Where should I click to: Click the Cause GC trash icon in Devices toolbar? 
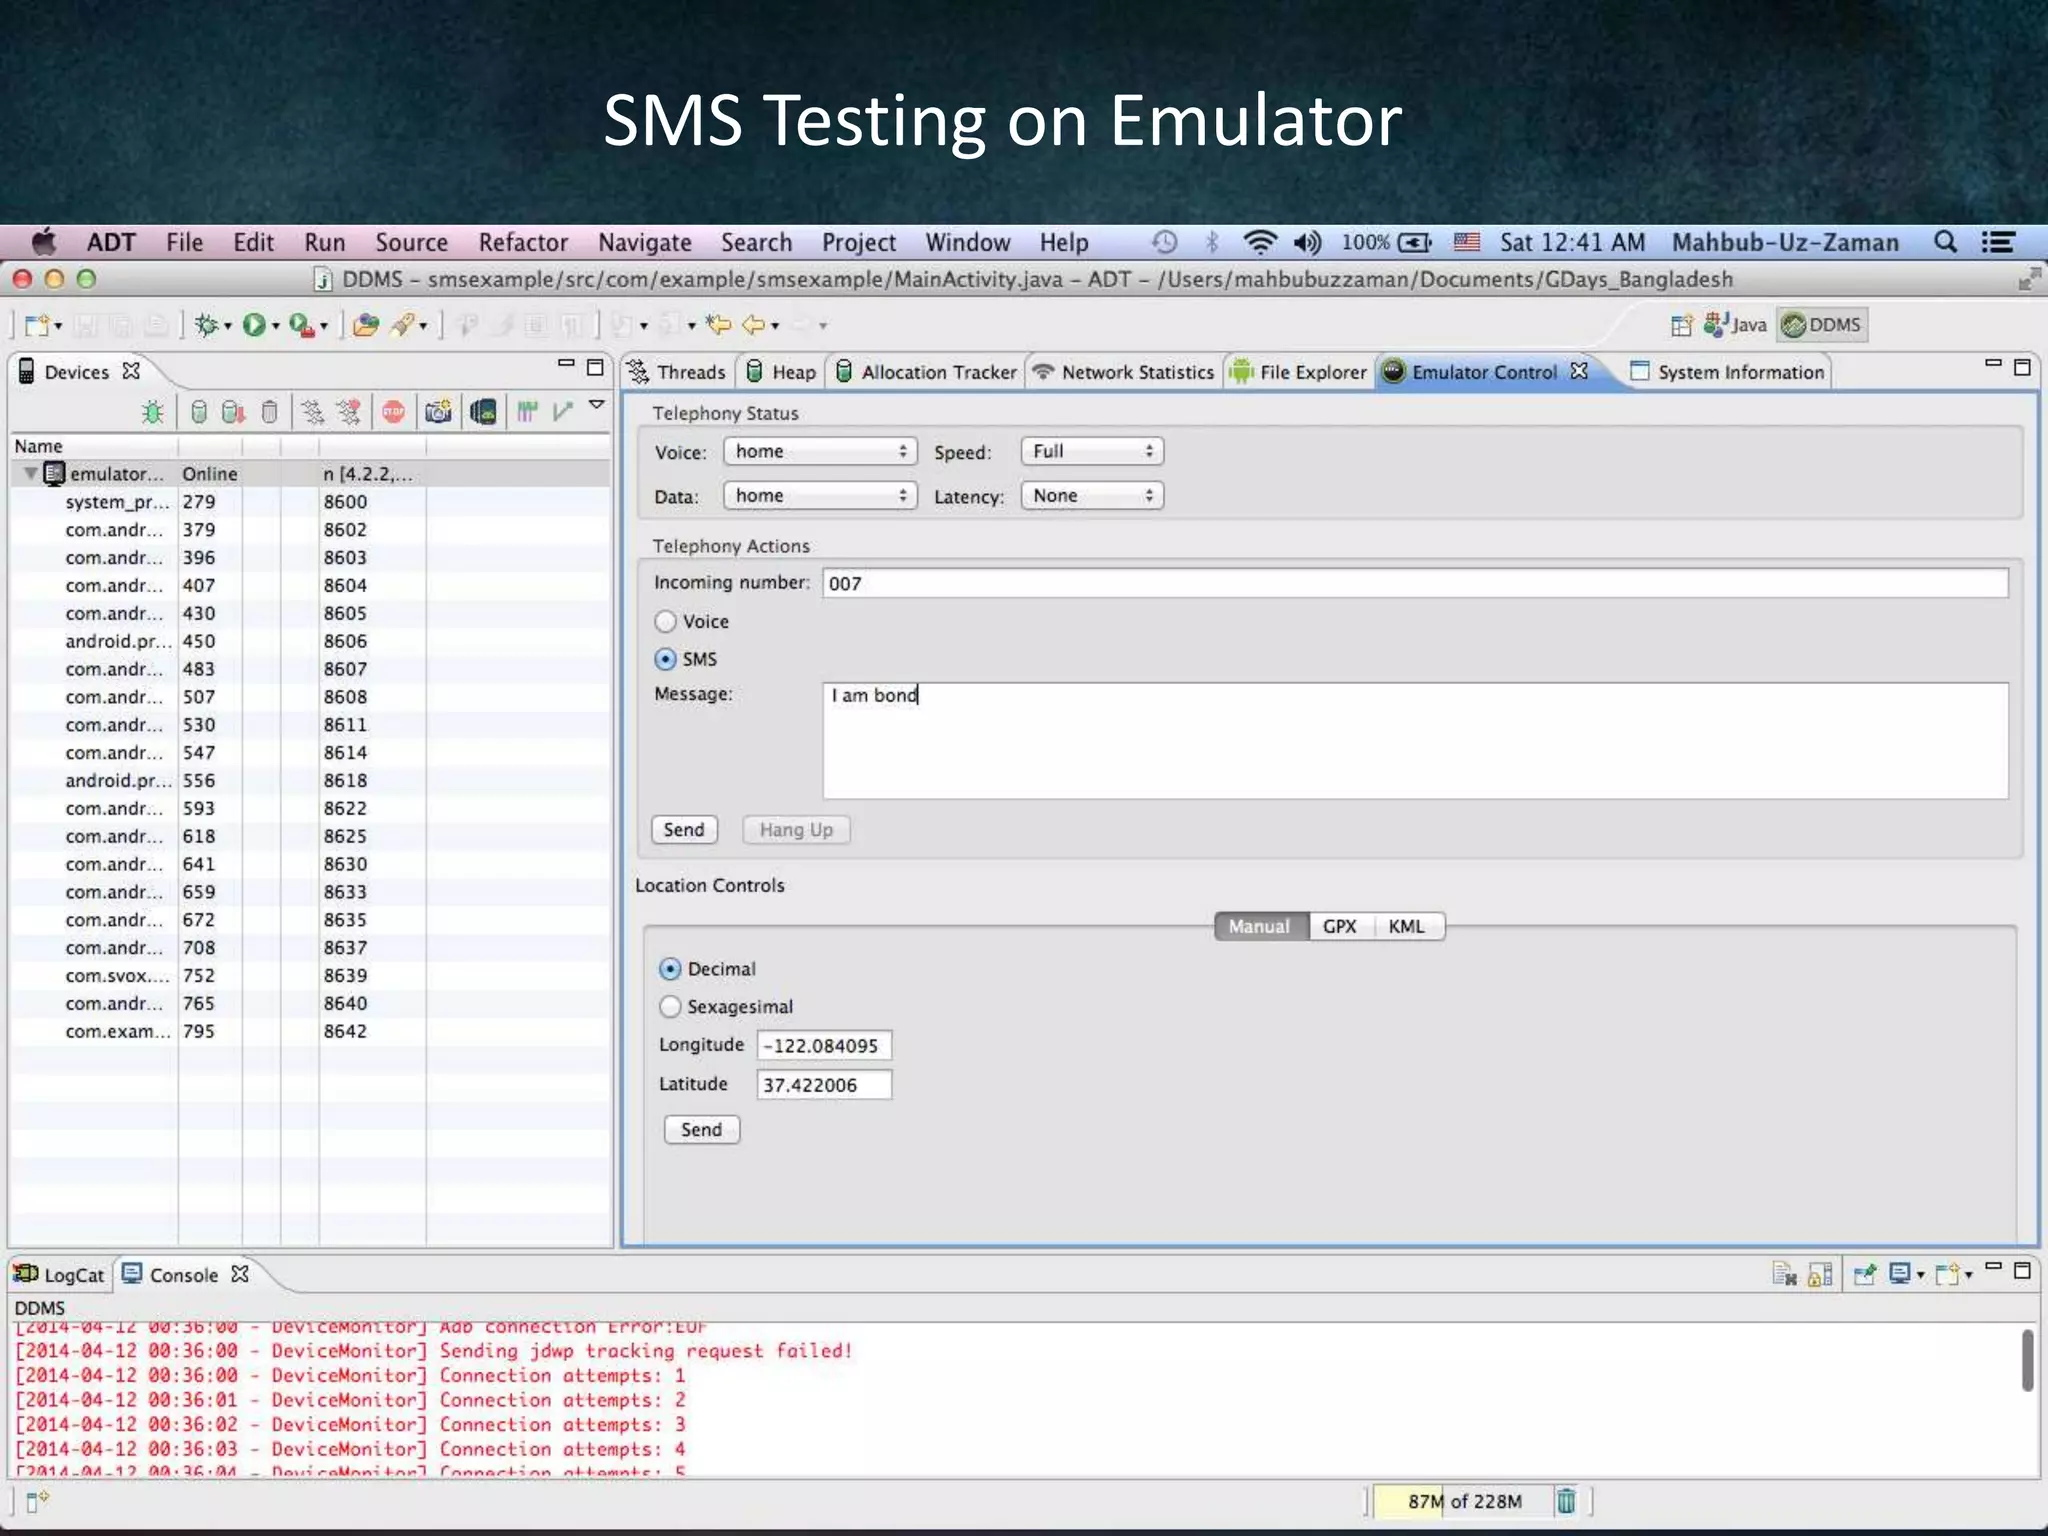click(x=269, y=412)
